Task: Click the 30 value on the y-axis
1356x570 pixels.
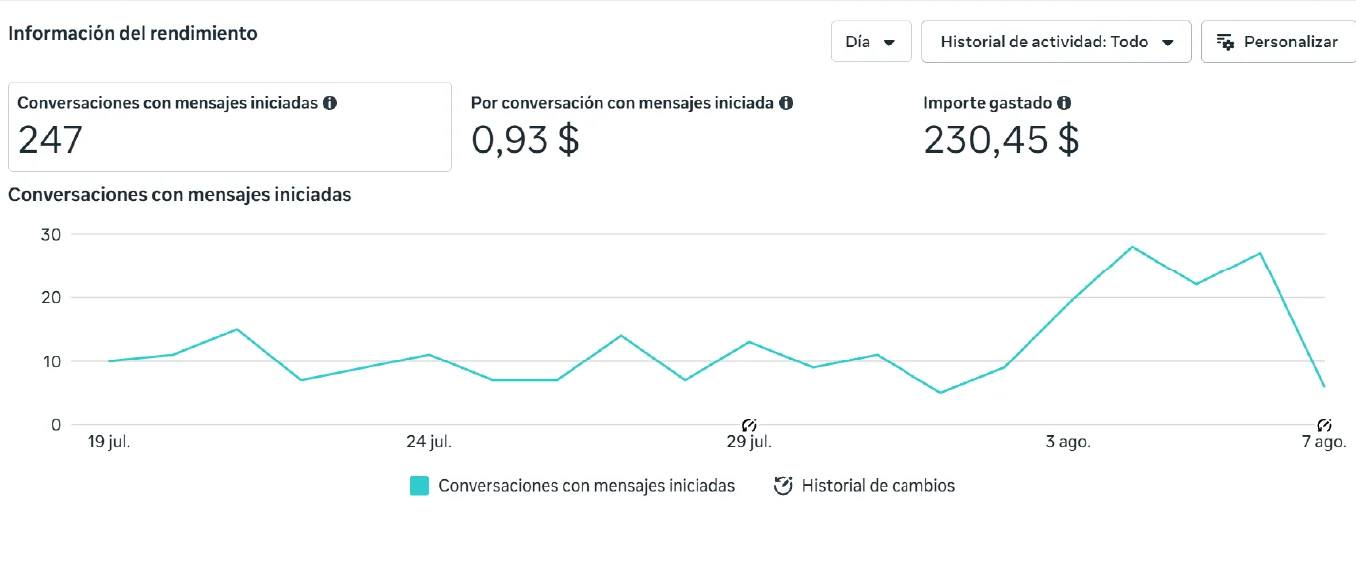Action: pos(50,234)
